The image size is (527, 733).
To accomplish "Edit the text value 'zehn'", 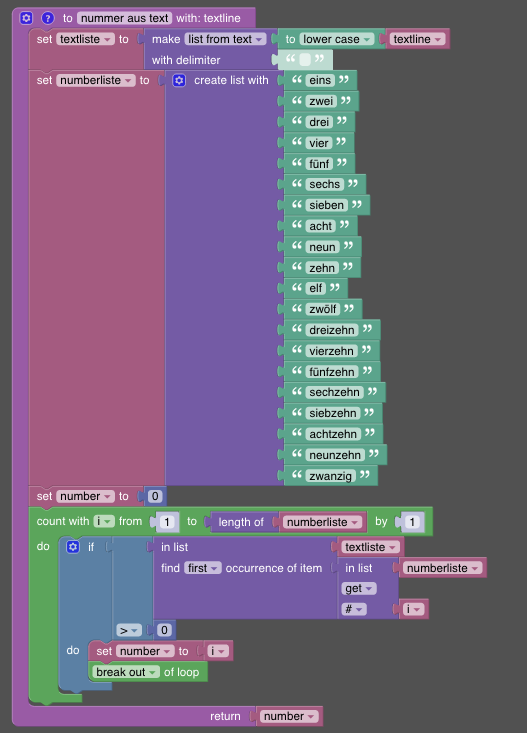I will coord(322,267).
